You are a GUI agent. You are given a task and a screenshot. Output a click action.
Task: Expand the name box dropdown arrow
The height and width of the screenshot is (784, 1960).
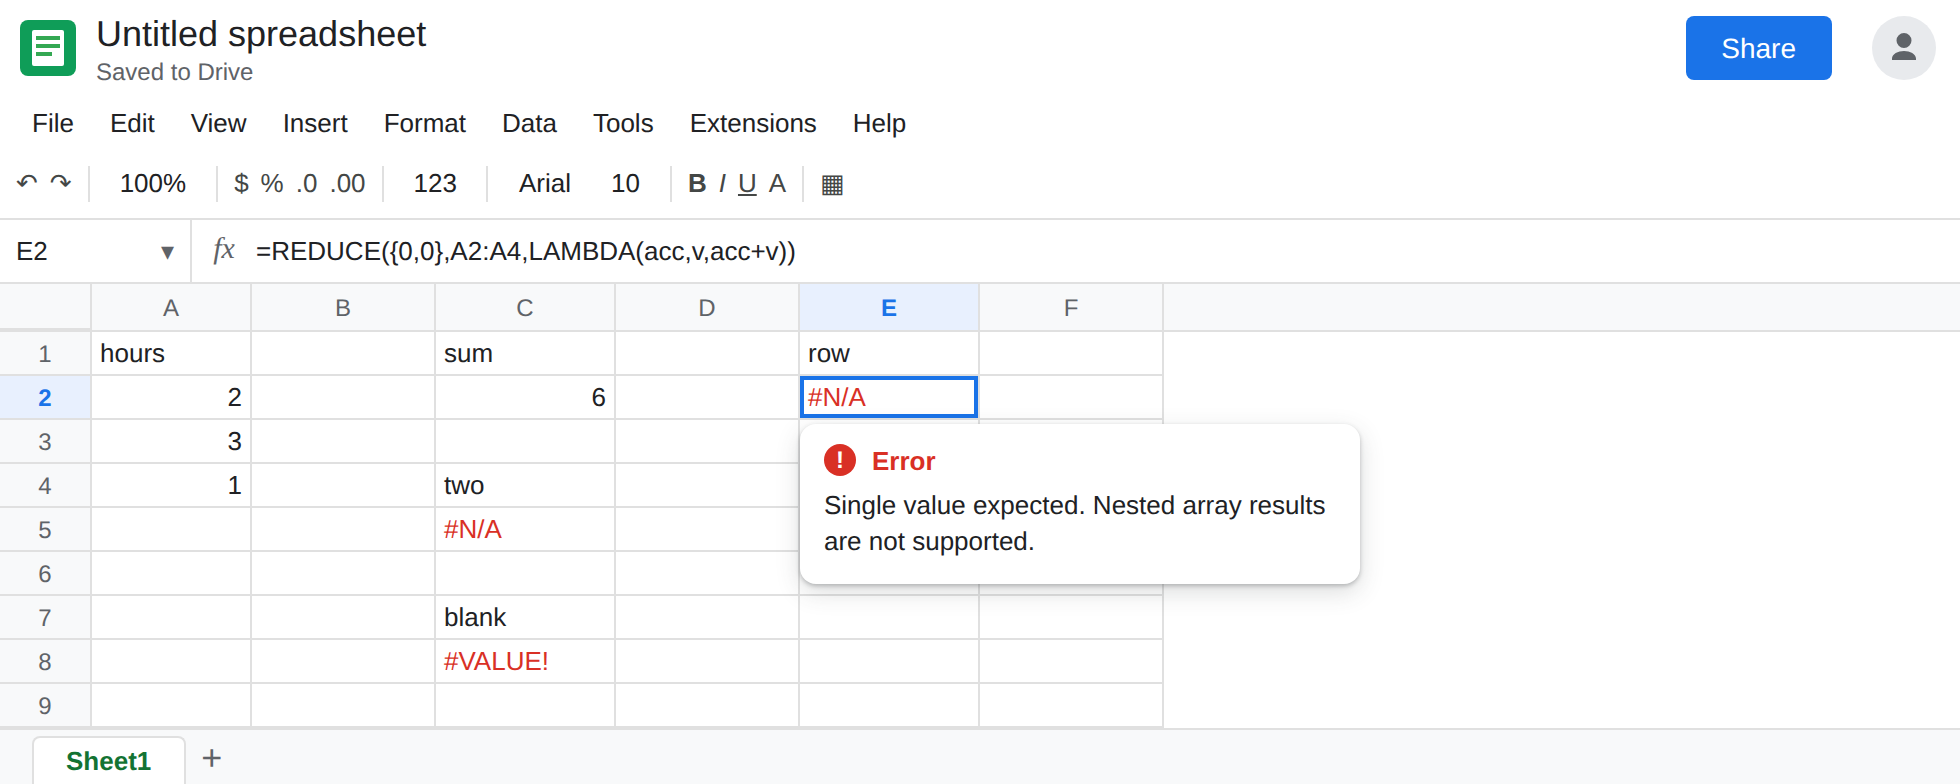pos(167,252)
